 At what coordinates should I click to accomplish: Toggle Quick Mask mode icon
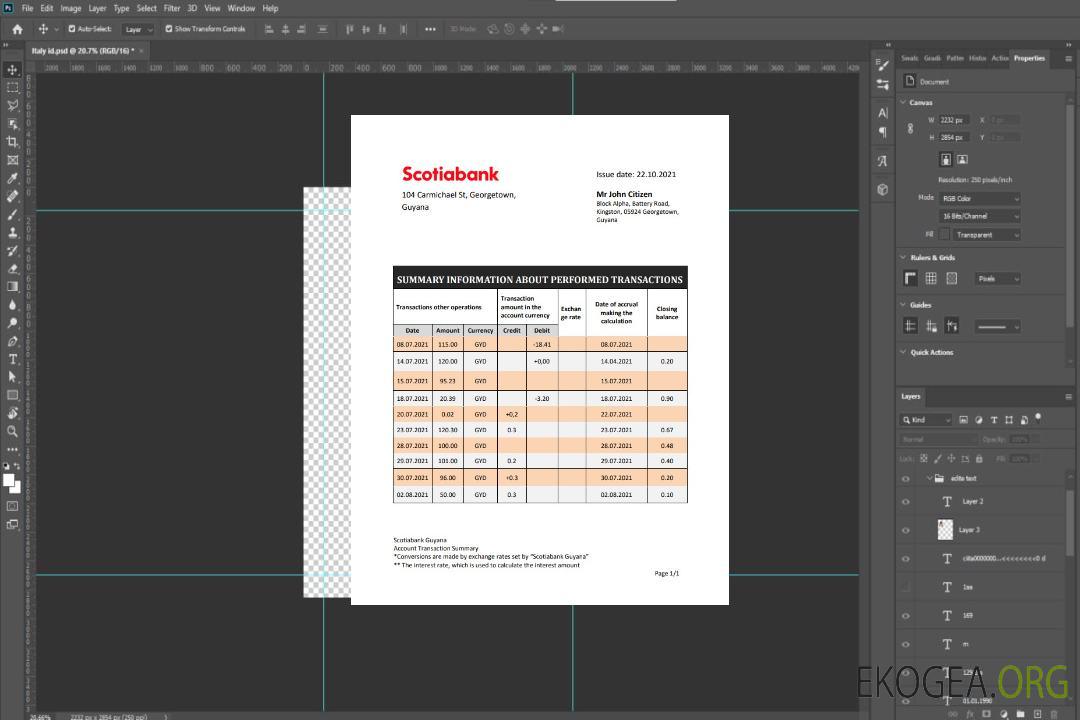point(12,506)
